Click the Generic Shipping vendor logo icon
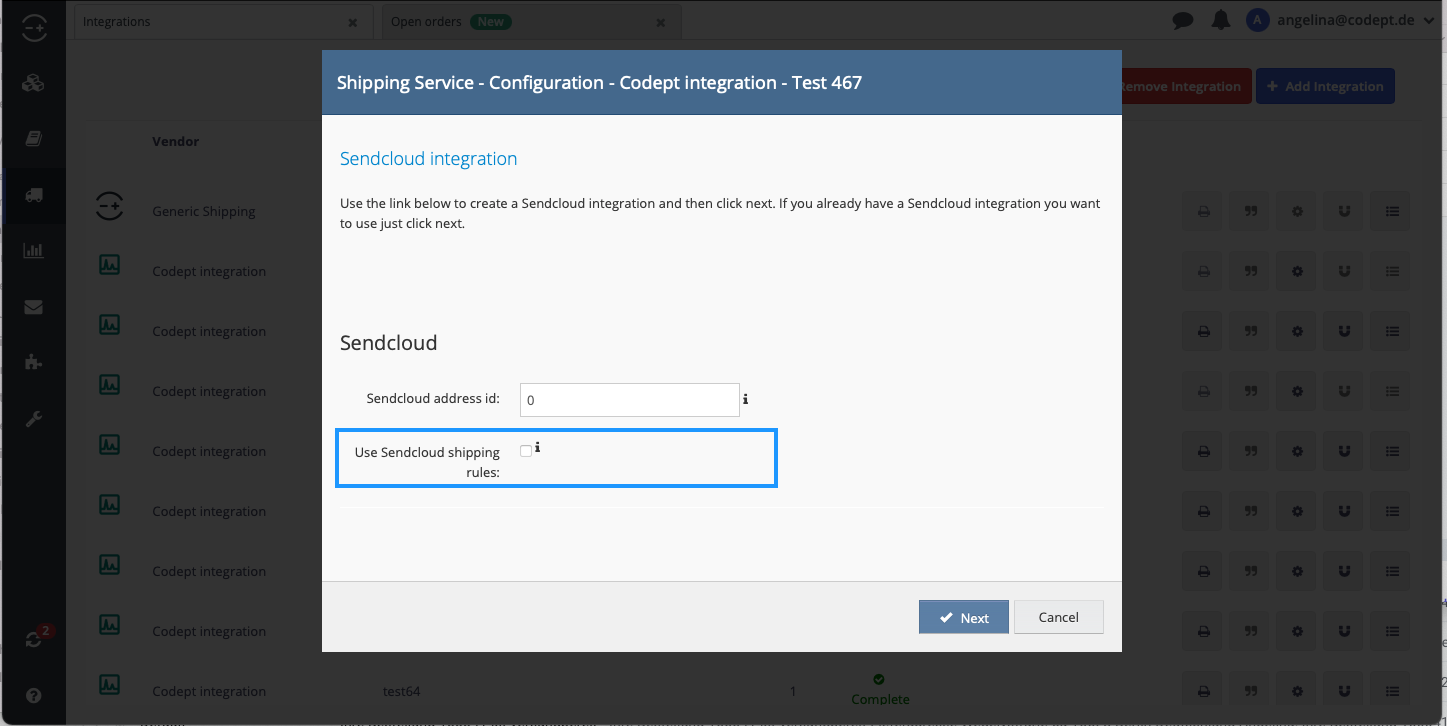Viewport: 1447px width, 726px height. (109, 207)
